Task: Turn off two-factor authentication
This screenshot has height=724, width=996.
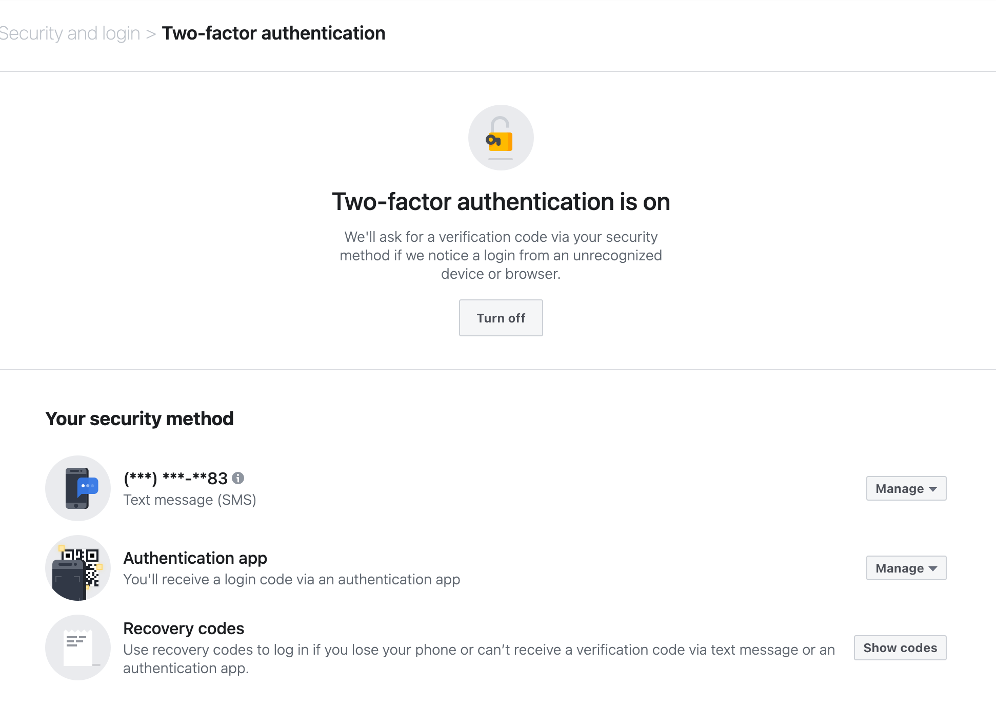Action: tap(501, 318)
